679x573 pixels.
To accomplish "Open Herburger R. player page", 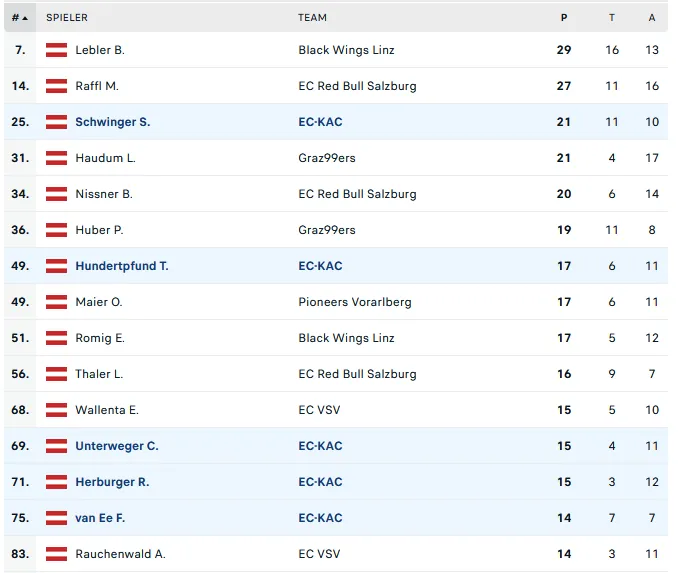I will (112, 482).
